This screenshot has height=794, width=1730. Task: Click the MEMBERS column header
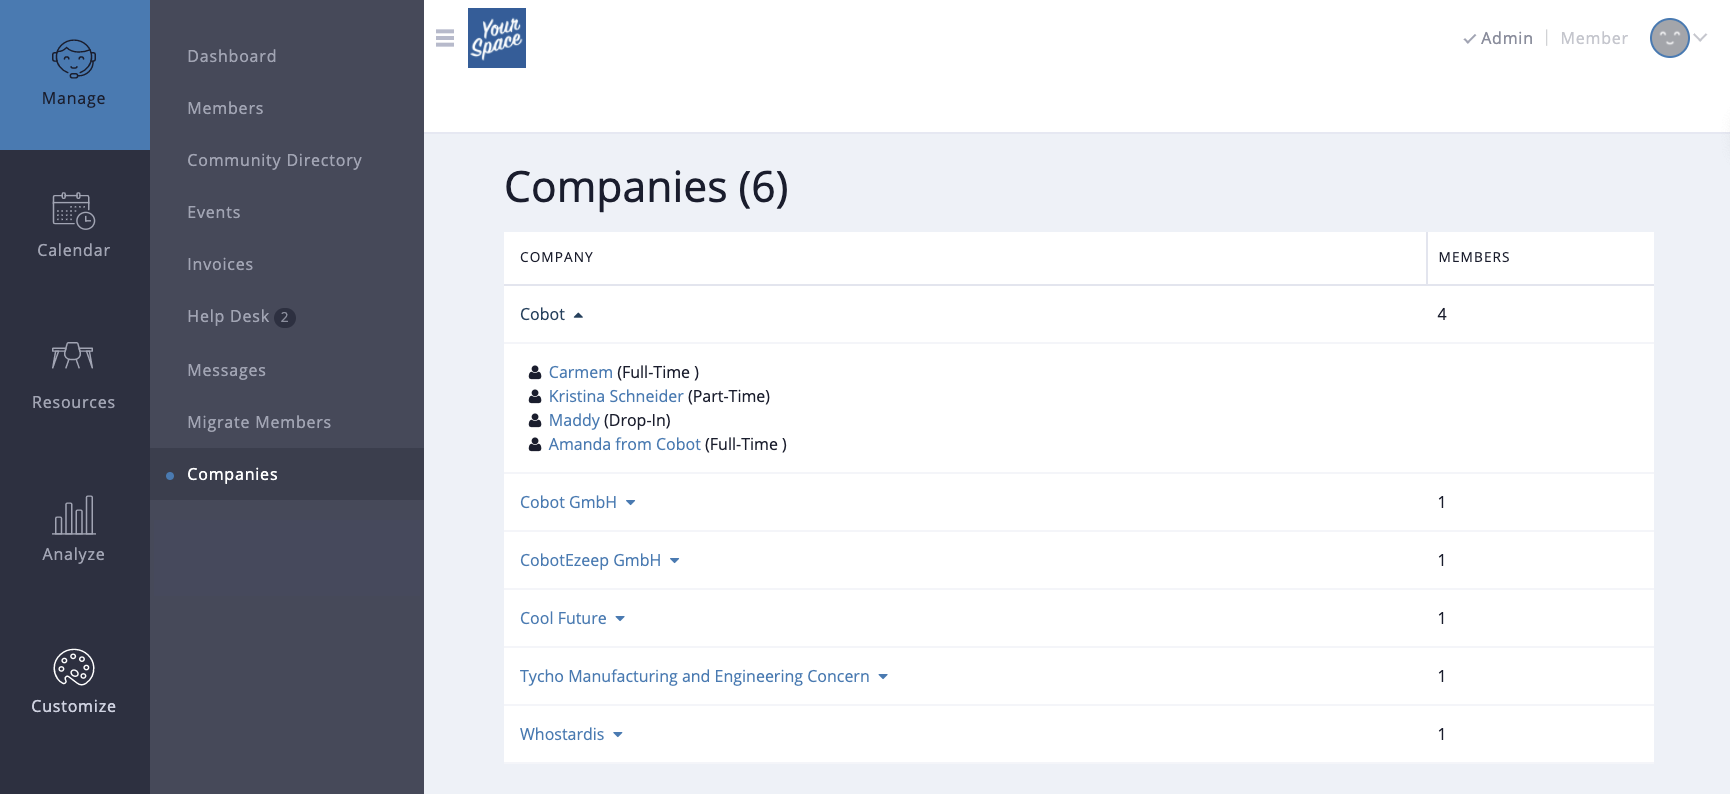point(1474,257)
